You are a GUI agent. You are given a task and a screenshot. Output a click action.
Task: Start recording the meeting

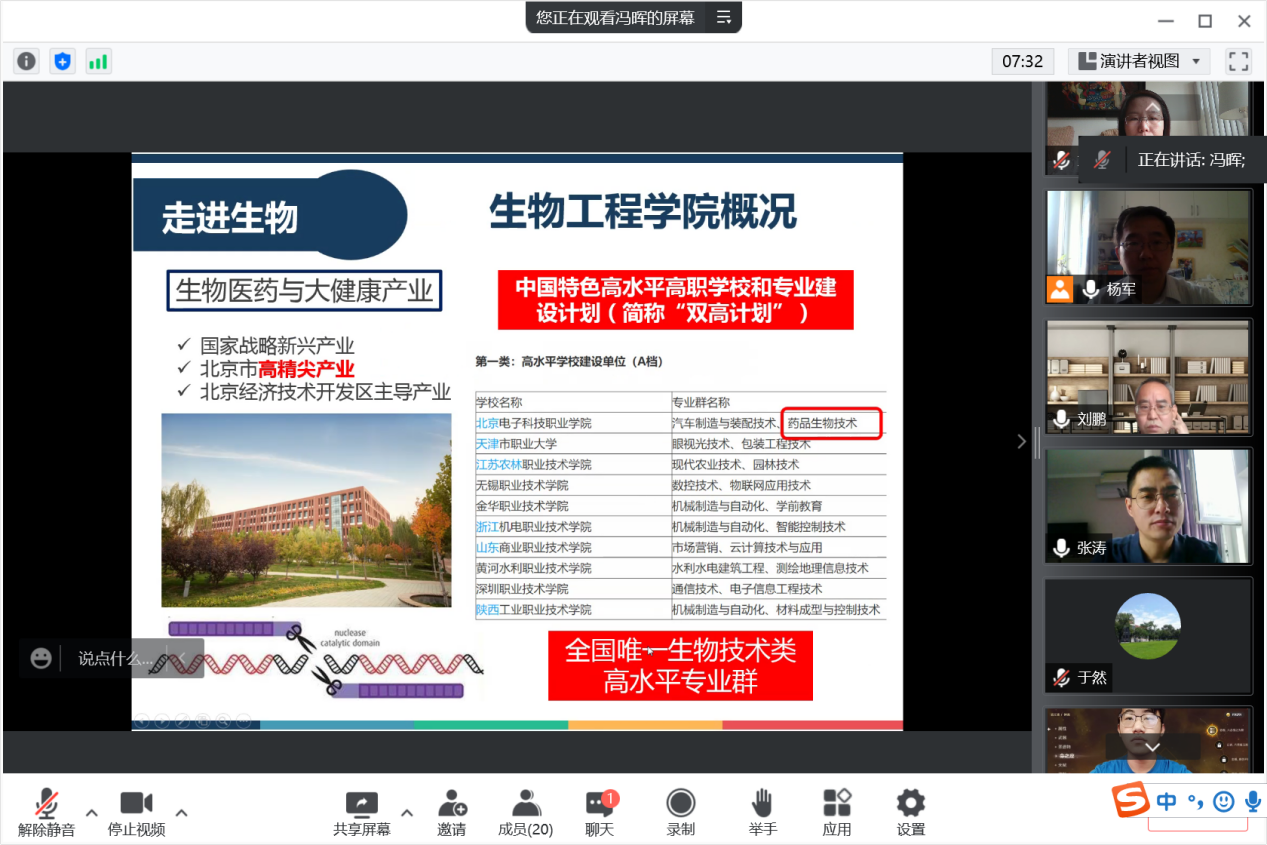(680, 812)
